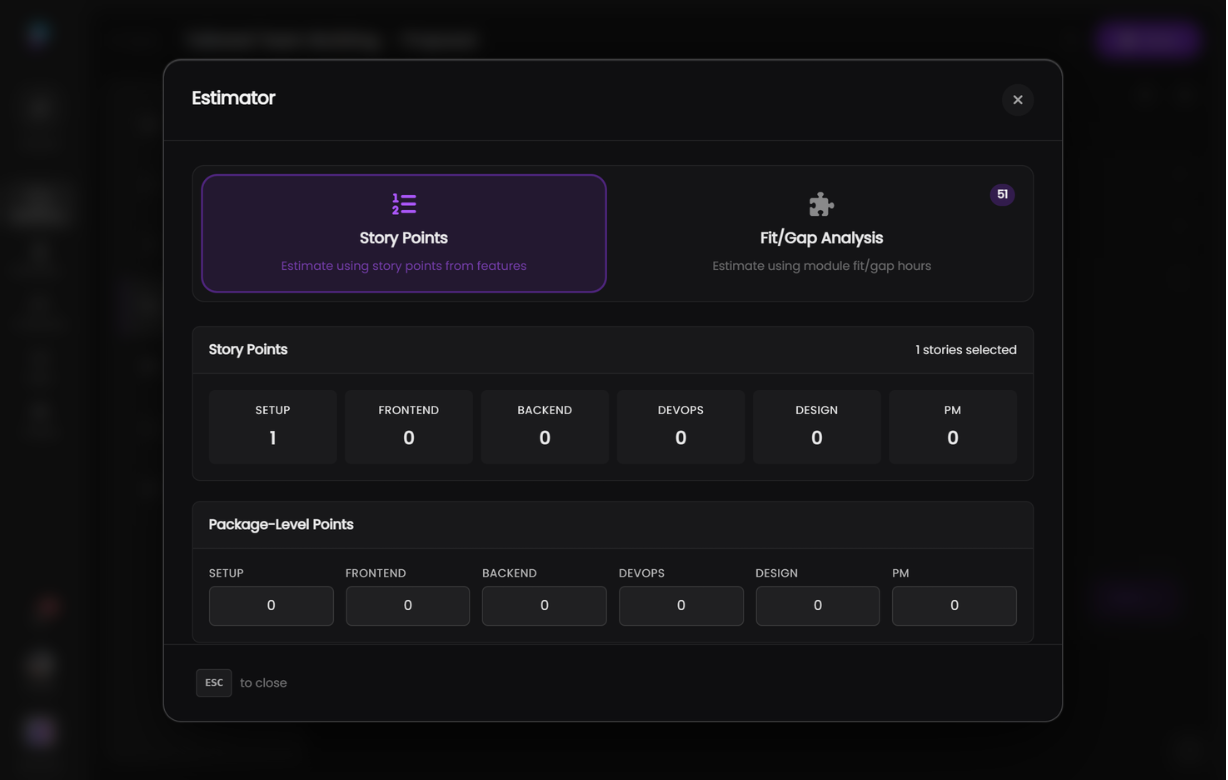
Task: Click the red icon in the lower sidebar
Action: coord(40,608)
